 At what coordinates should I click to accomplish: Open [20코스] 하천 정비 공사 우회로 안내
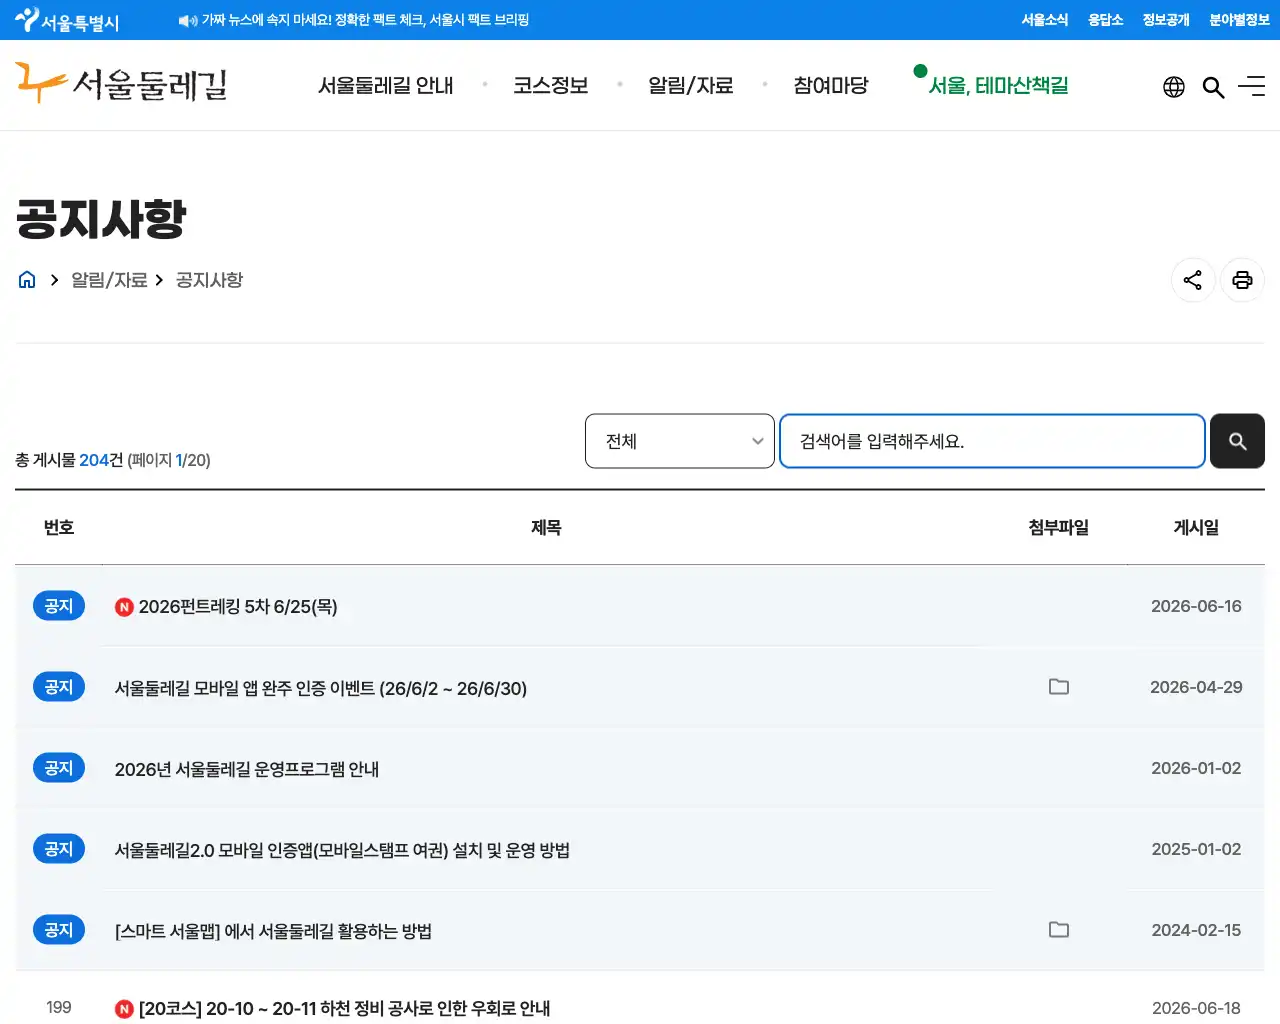(x=344, y=1009)
